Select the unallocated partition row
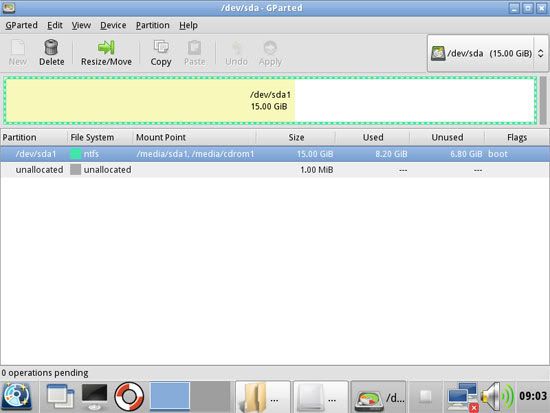The width and height of the screenshot is (550, 413). click(275, 170)
